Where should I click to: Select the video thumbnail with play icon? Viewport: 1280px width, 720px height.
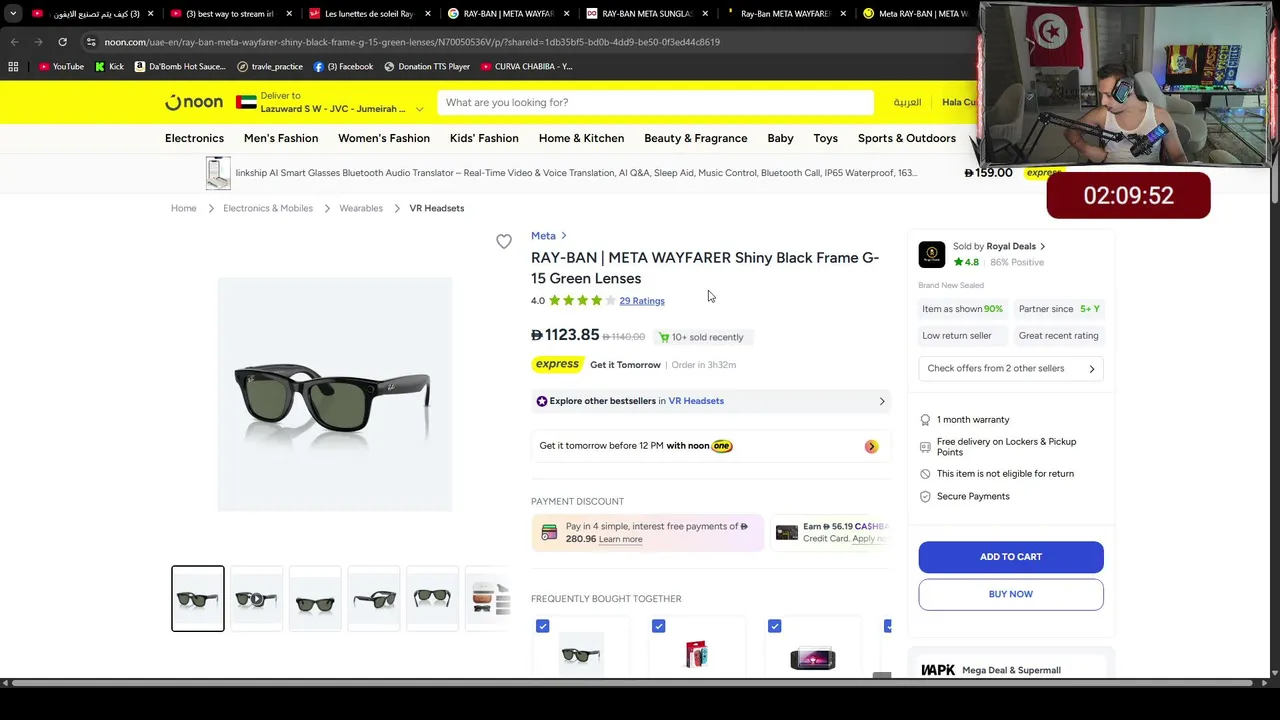click(x=256, y=599)
